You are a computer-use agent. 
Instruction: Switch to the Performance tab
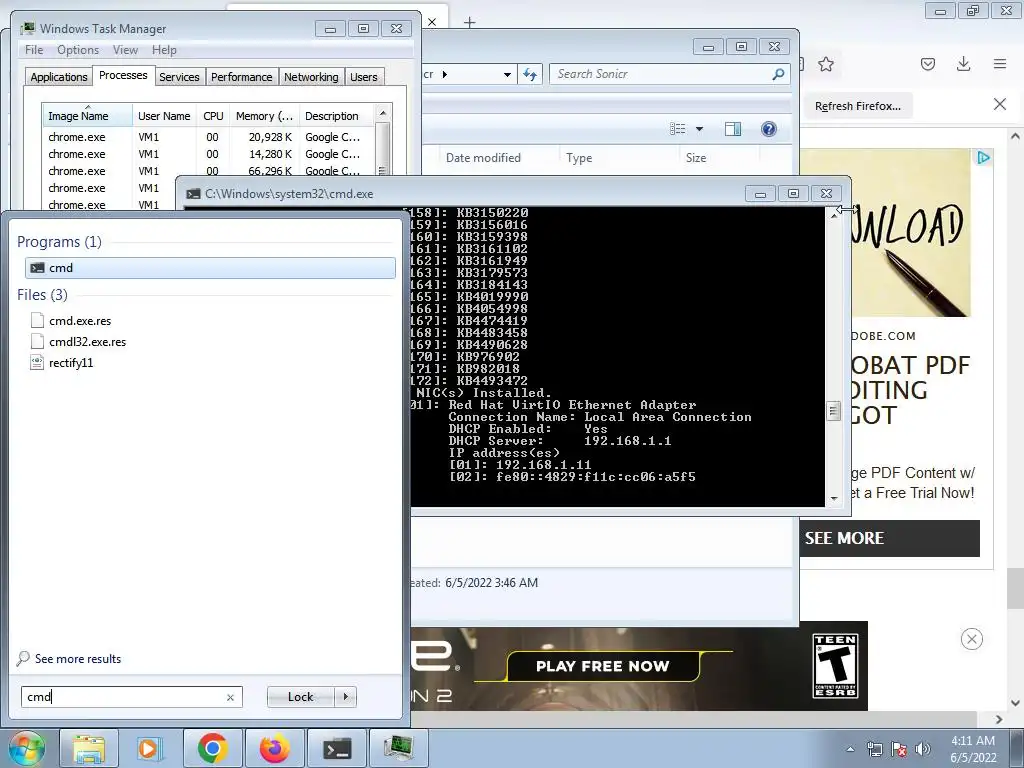(242, 77)
